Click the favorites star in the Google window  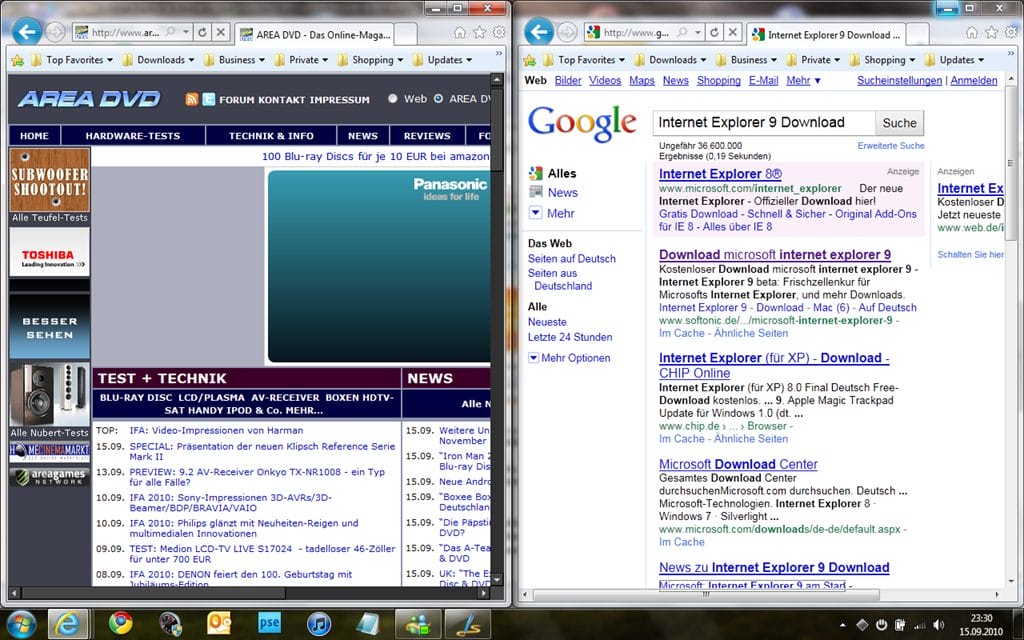coord(991,33)
